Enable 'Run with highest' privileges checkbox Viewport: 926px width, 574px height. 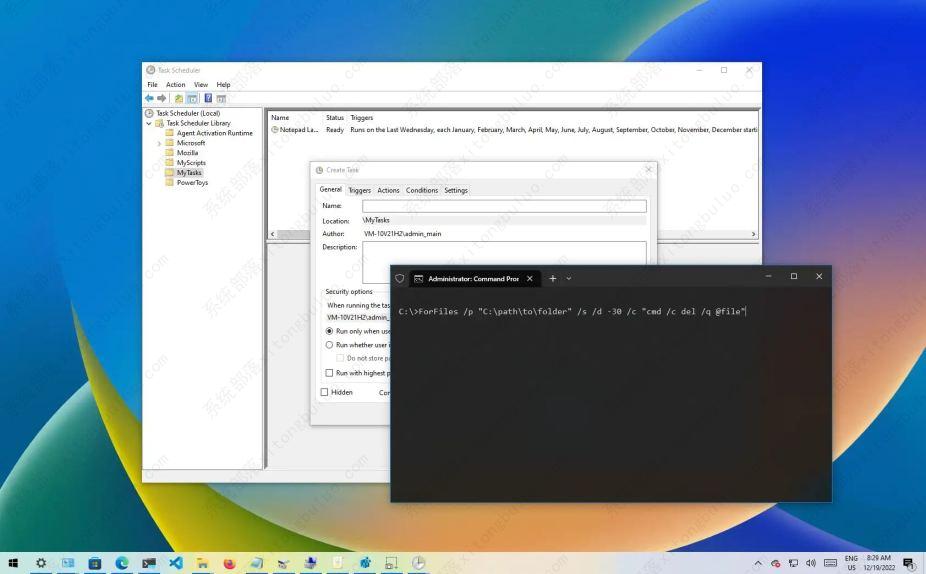click(x=330, y=373)
